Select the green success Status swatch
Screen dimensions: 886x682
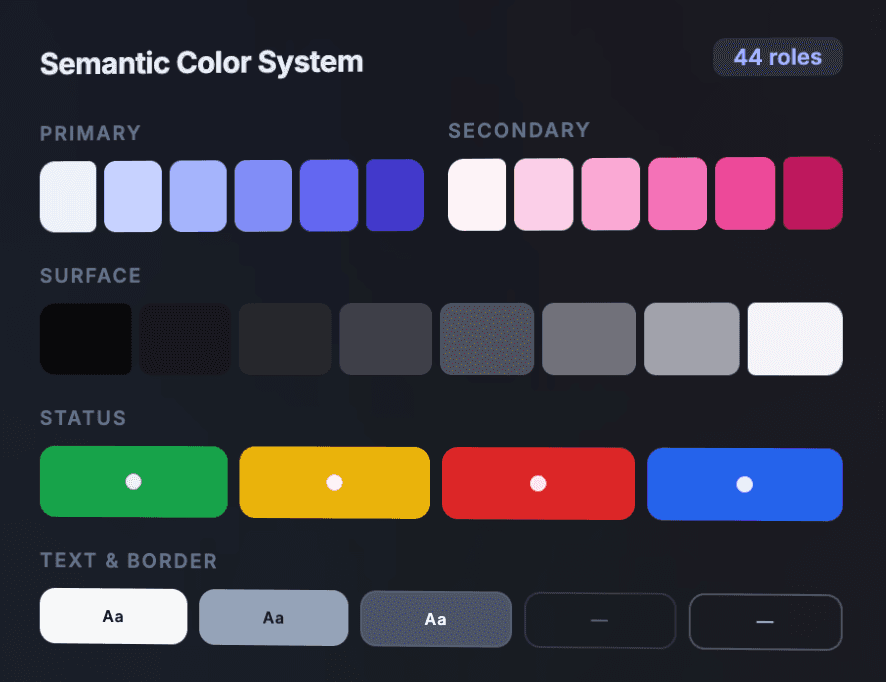134,481
